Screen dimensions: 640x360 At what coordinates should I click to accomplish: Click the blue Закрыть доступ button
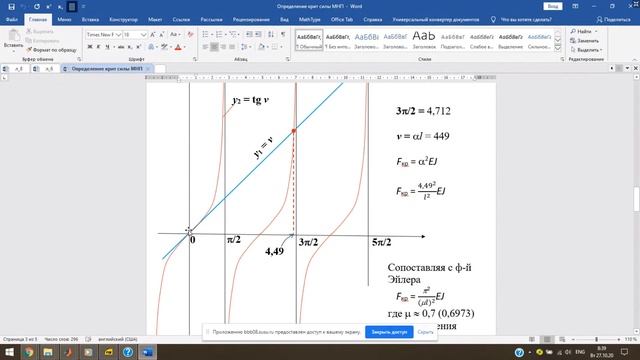click(x=389, y=332)
